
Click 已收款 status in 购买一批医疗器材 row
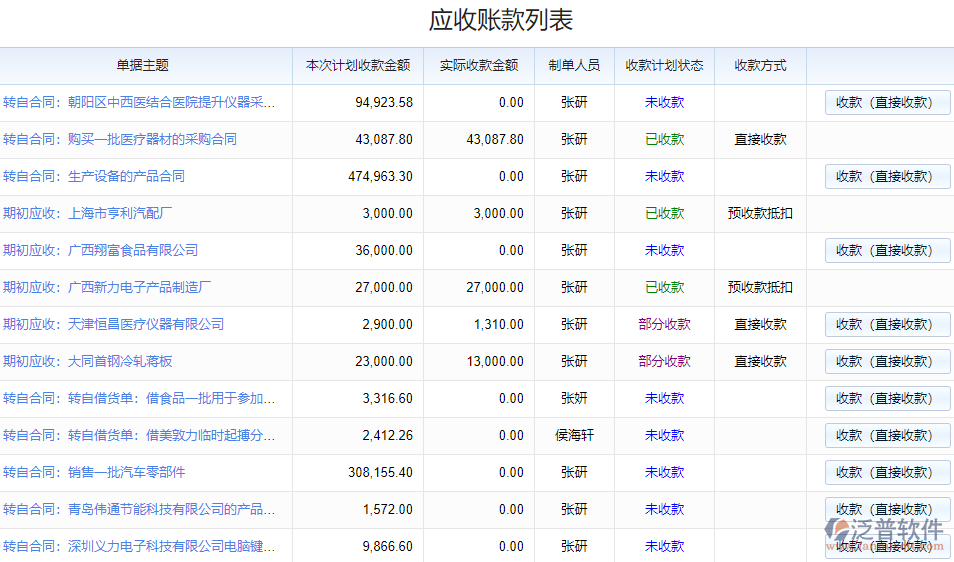664,139
